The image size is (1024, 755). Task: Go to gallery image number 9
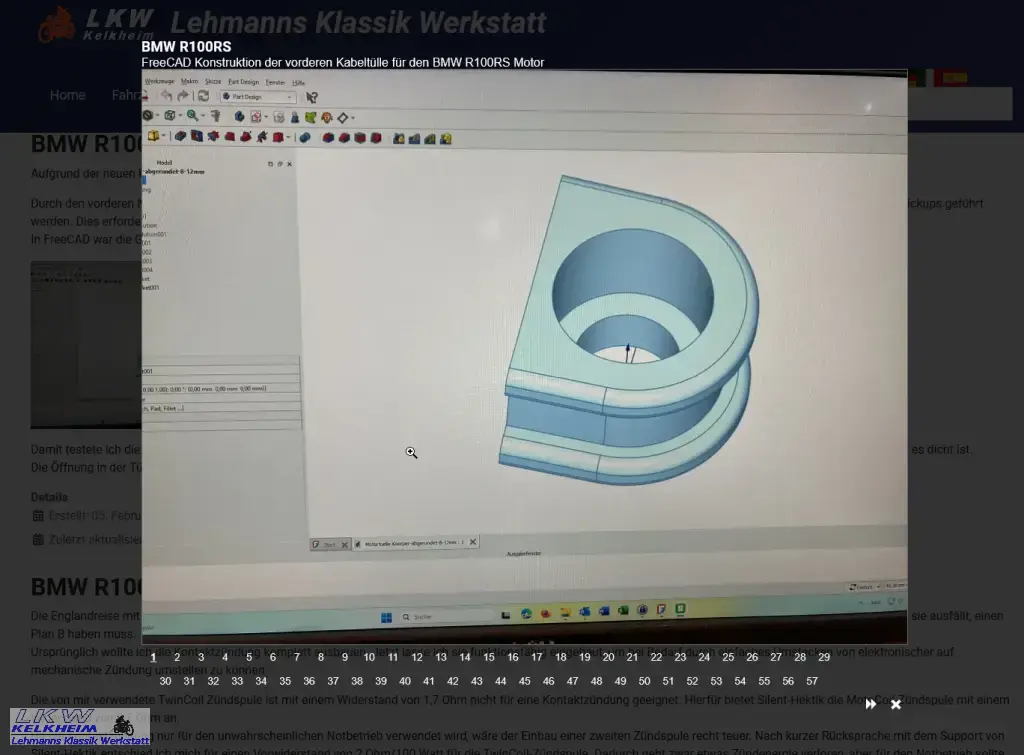pyautogui.click(x=345, y=657)
